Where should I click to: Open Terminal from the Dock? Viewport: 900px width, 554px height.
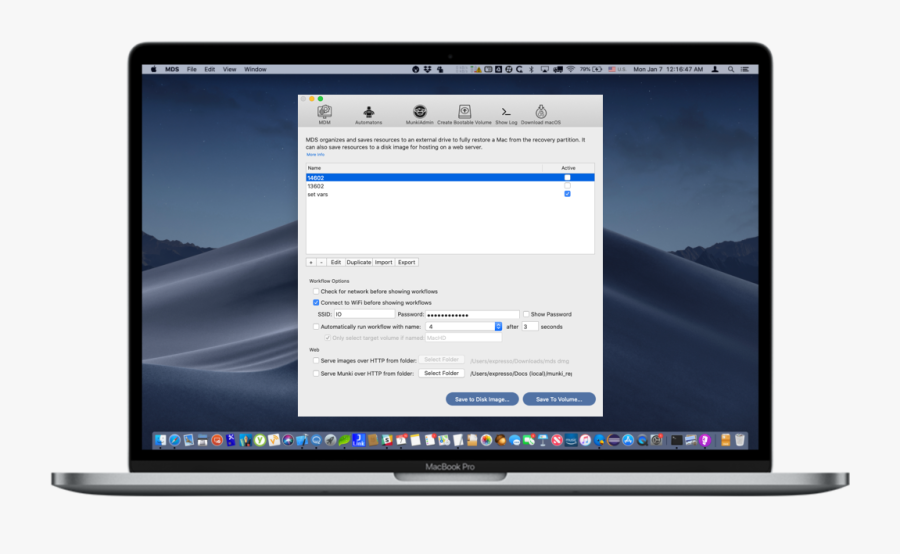[677, 440]
